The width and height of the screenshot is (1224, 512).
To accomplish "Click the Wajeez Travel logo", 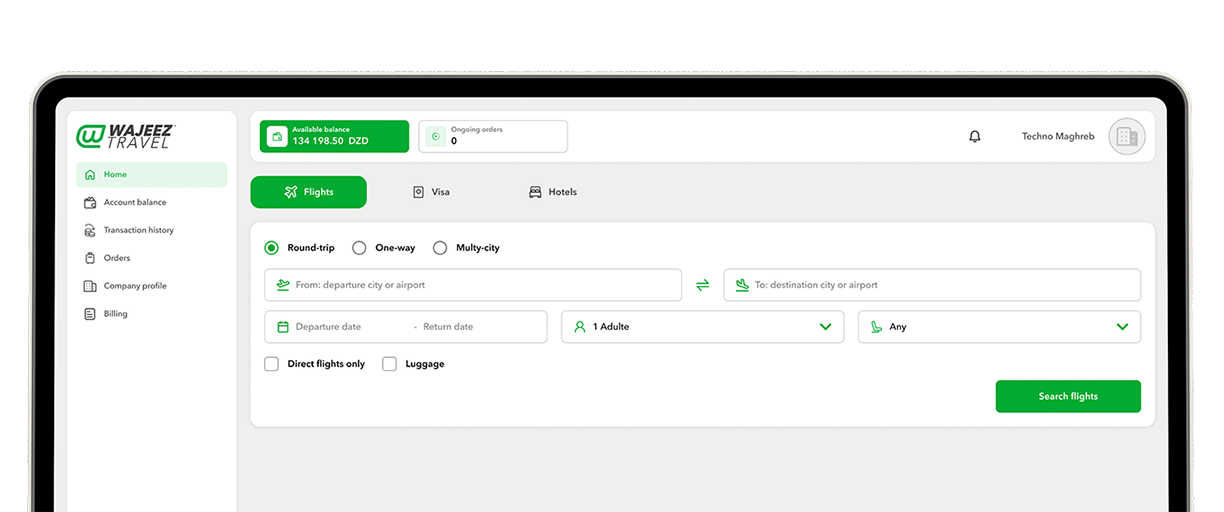I will coord(126,137).
